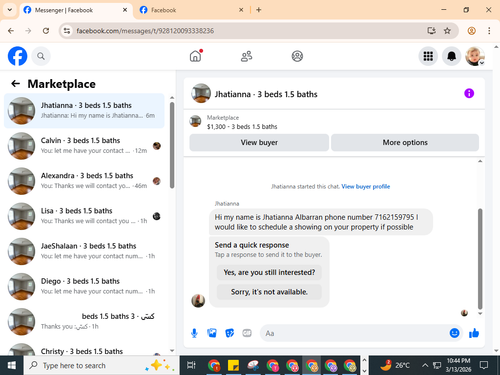Screen dimensions: 500x375
Task: Click the Facebook logo
Action: point(17,56)
